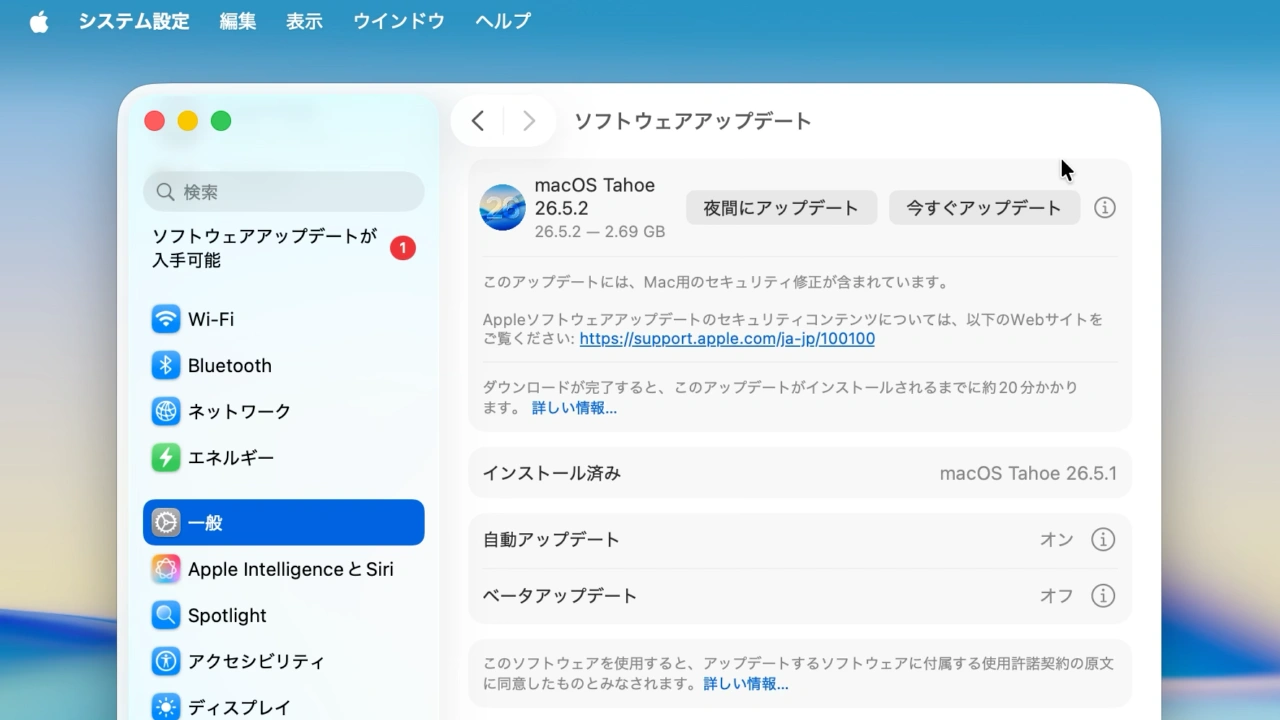Open the 編集 menu
Screen dimensions: 1280x720
[238, 21]
